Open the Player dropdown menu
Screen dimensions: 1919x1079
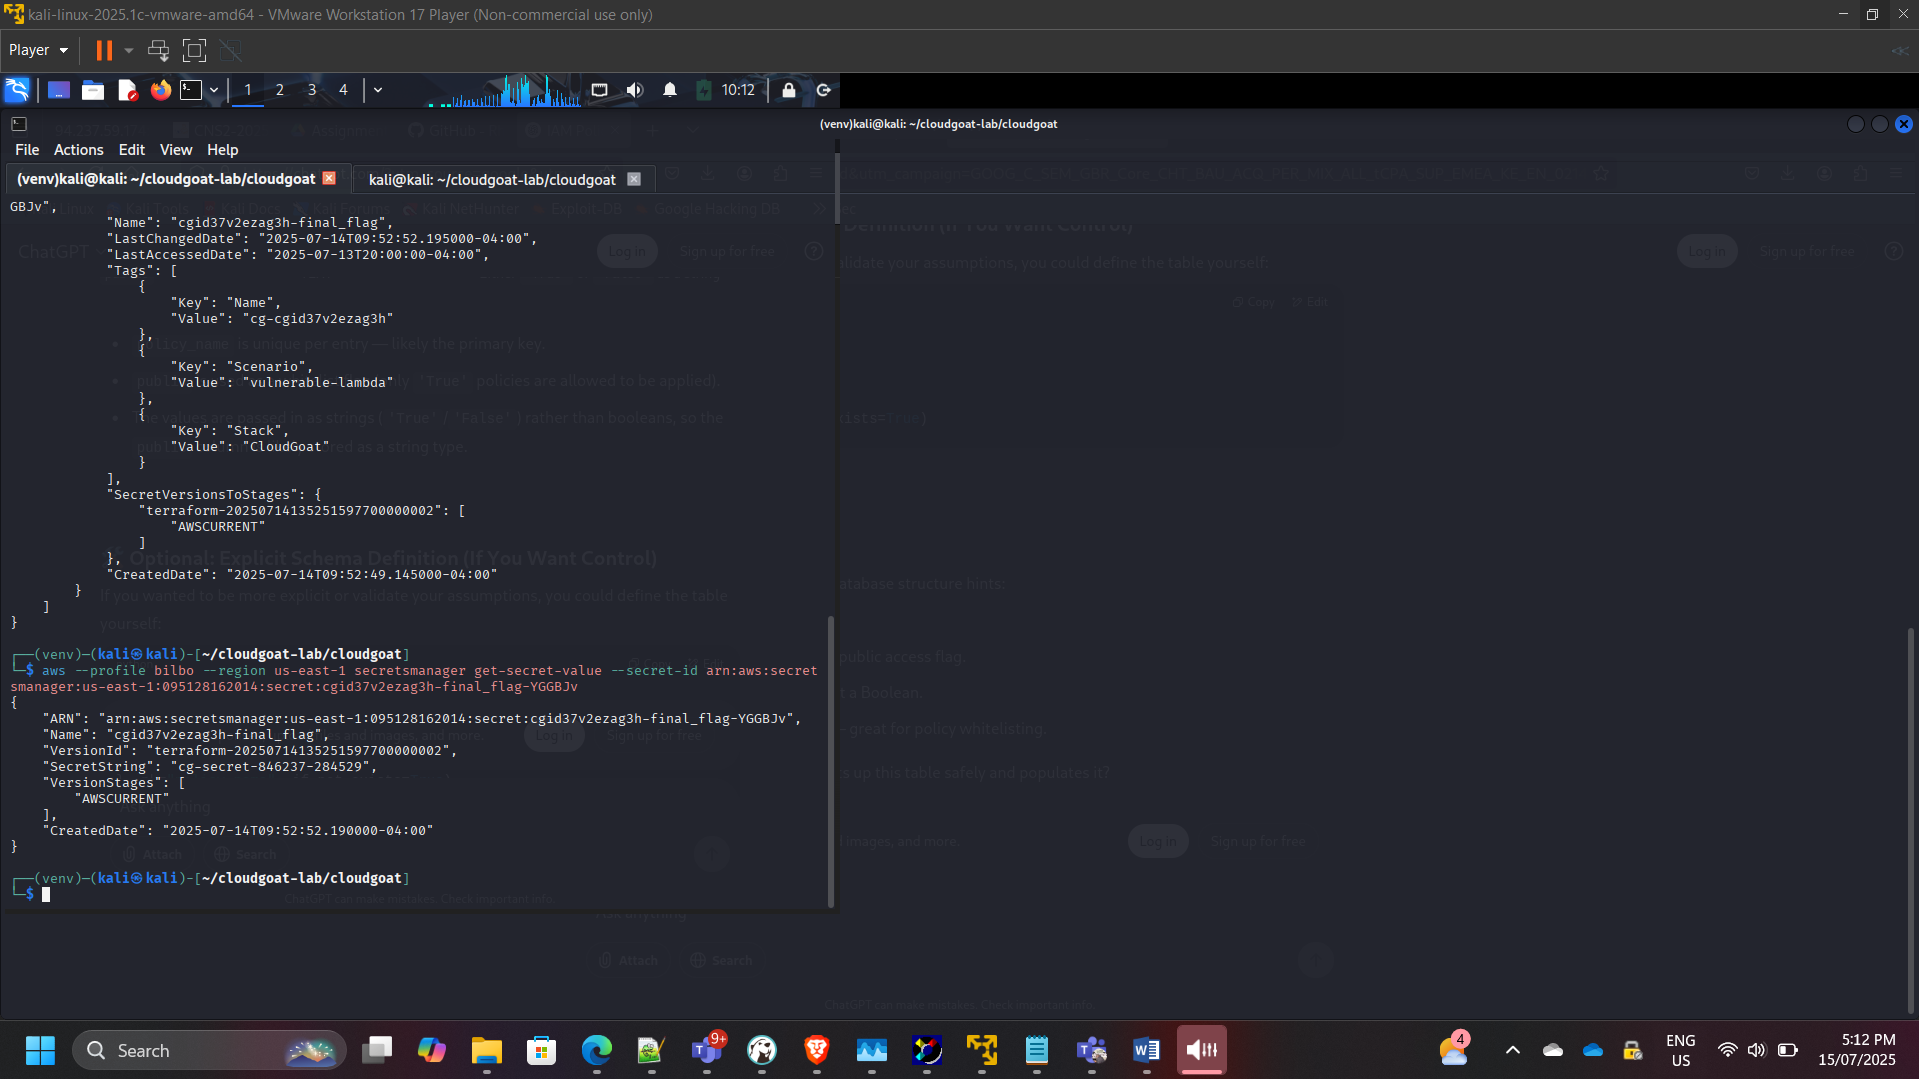pos(38,50)
